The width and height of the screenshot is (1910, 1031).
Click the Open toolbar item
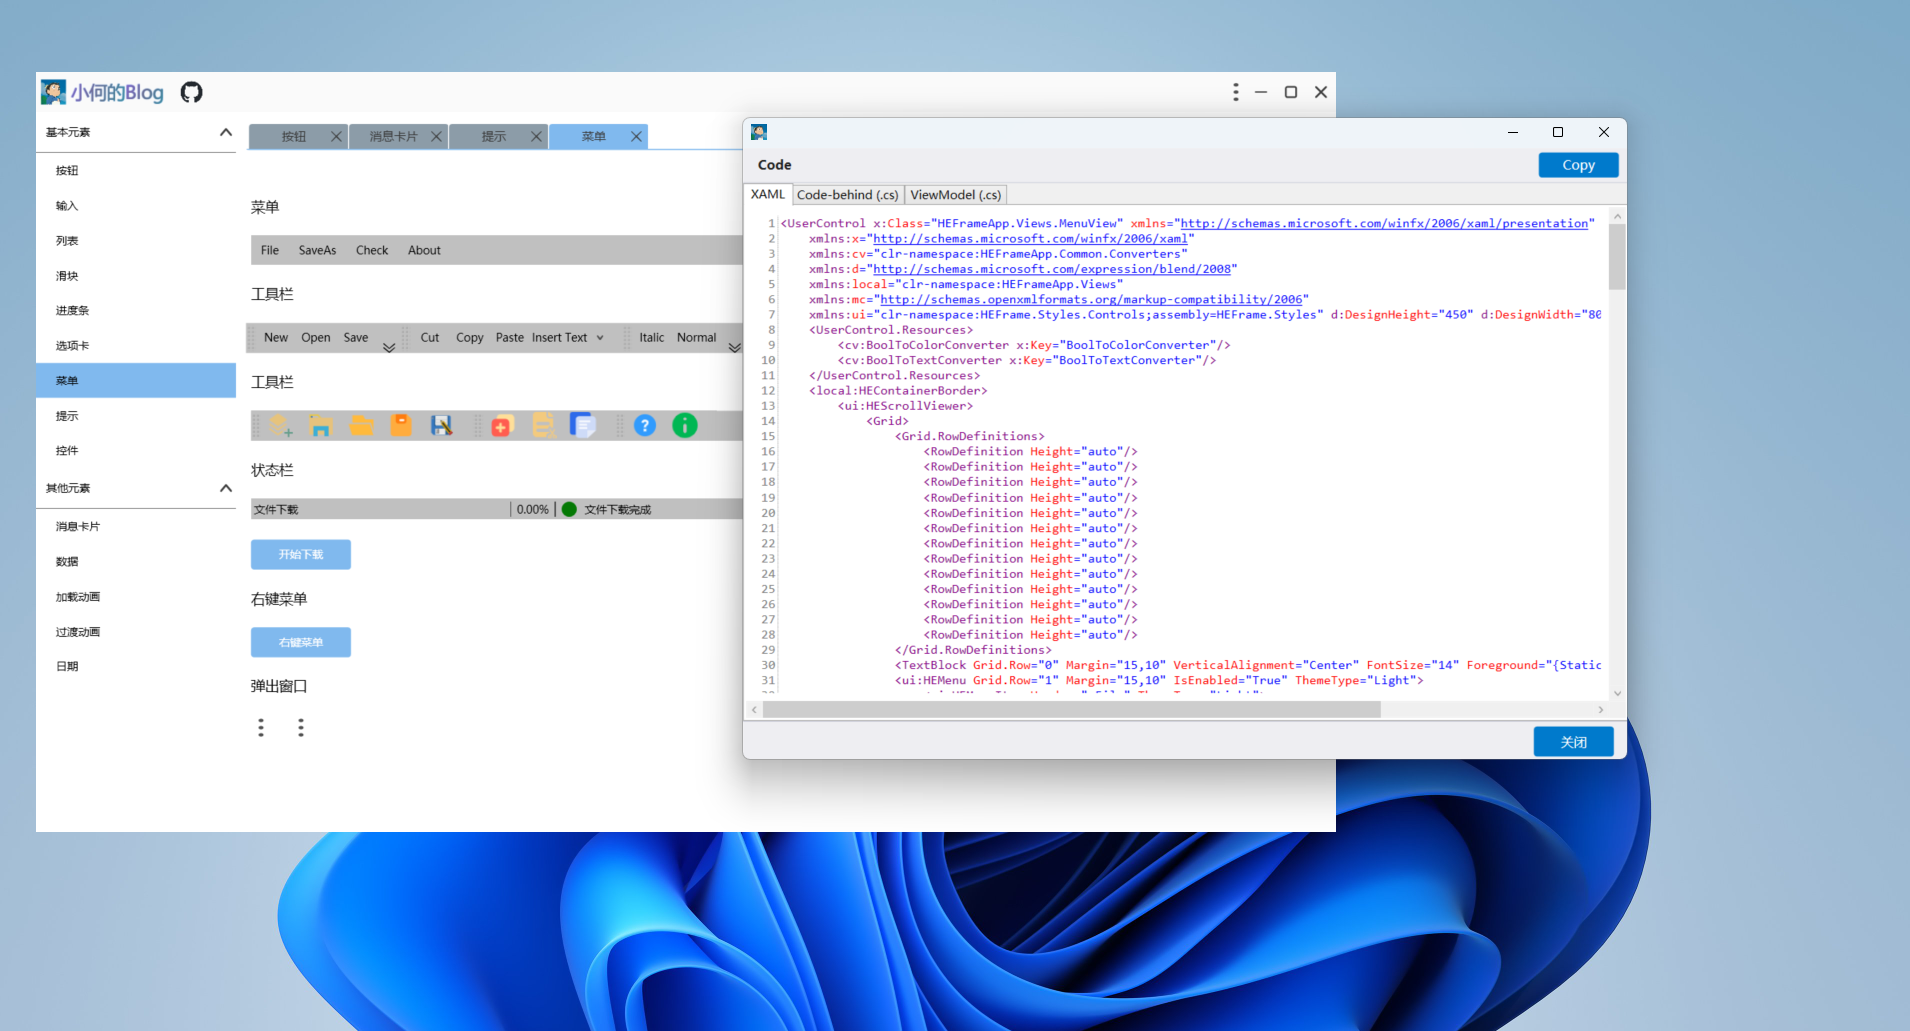[x=316, y=338]
